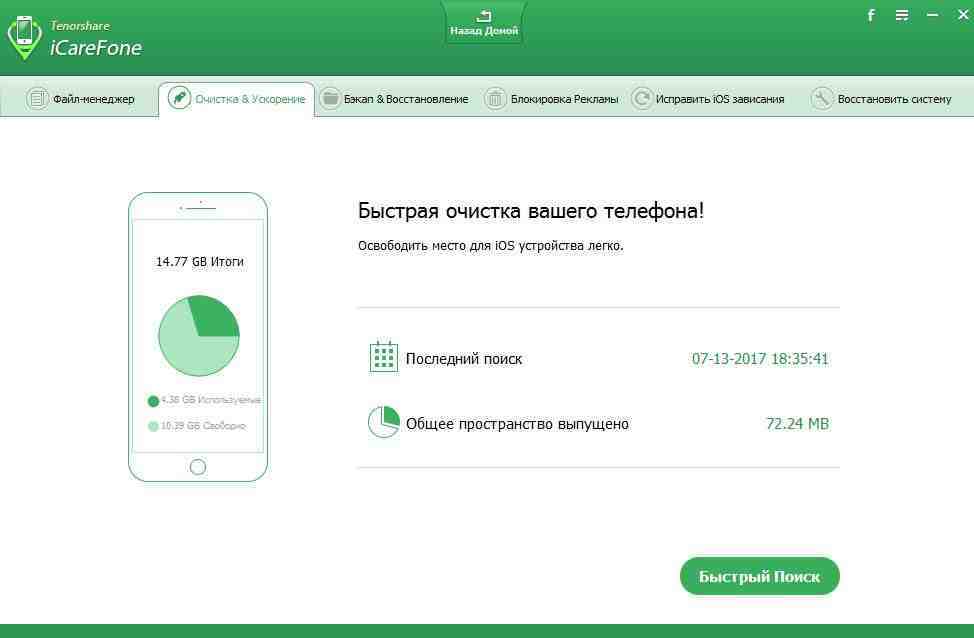
Task: Click the 72.24 MB freed space value
Action: coord(797,424)
